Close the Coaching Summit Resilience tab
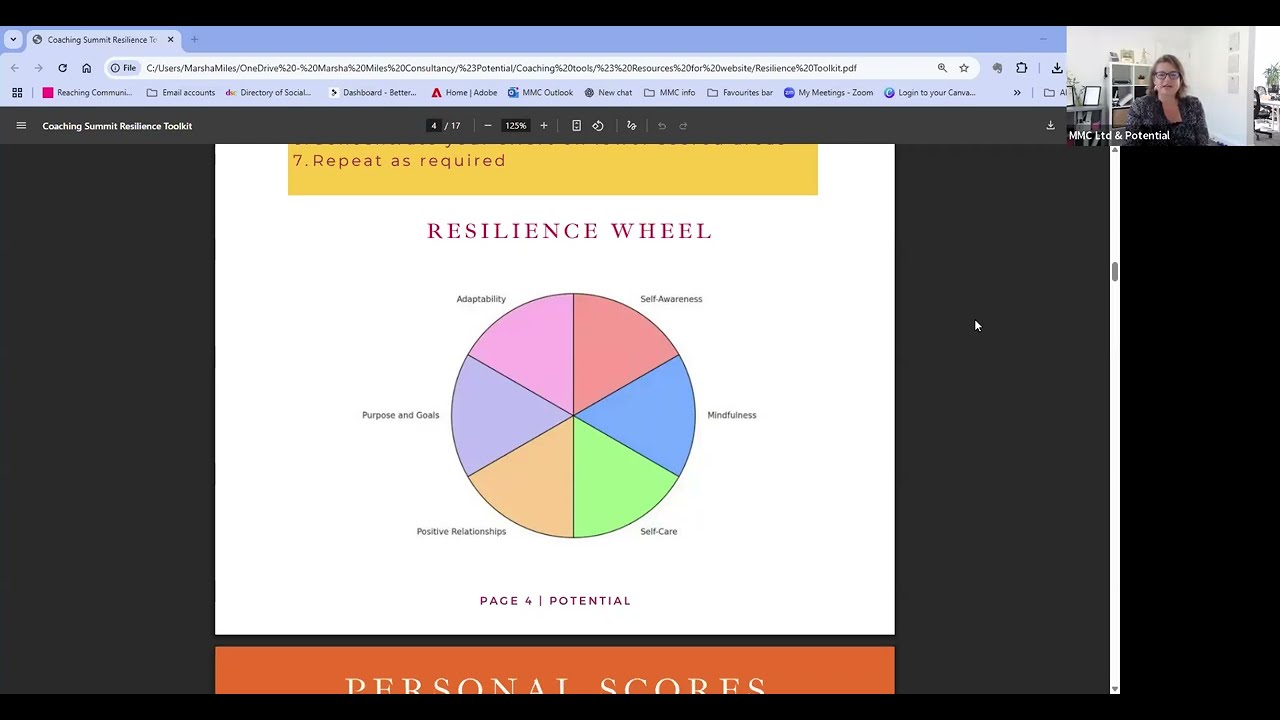Screen dimensions: 1280x720 tap(170, 40)
